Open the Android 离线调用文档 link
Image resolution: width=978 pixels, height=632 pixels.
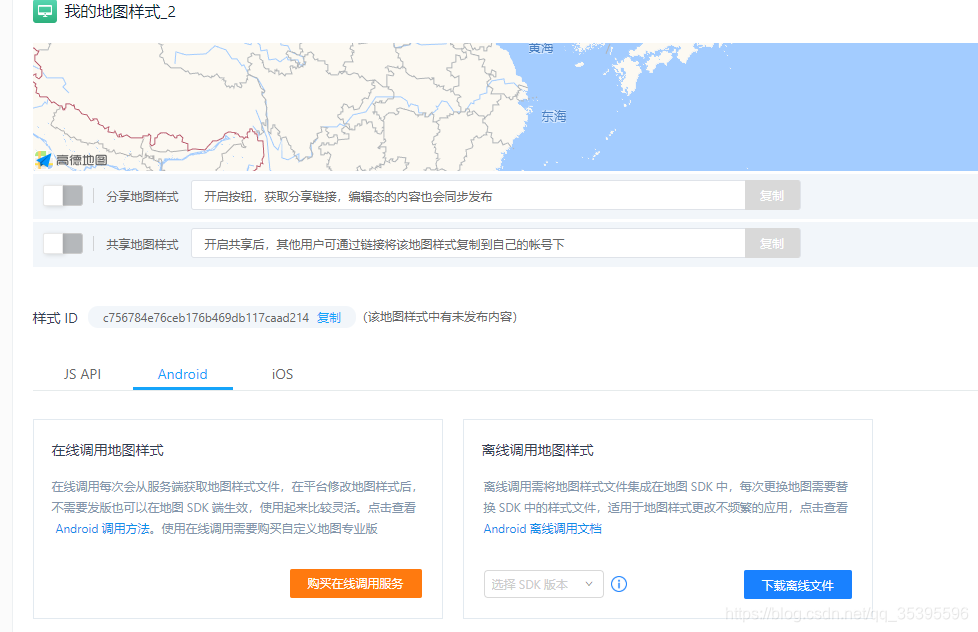click(x=543, y=528)
